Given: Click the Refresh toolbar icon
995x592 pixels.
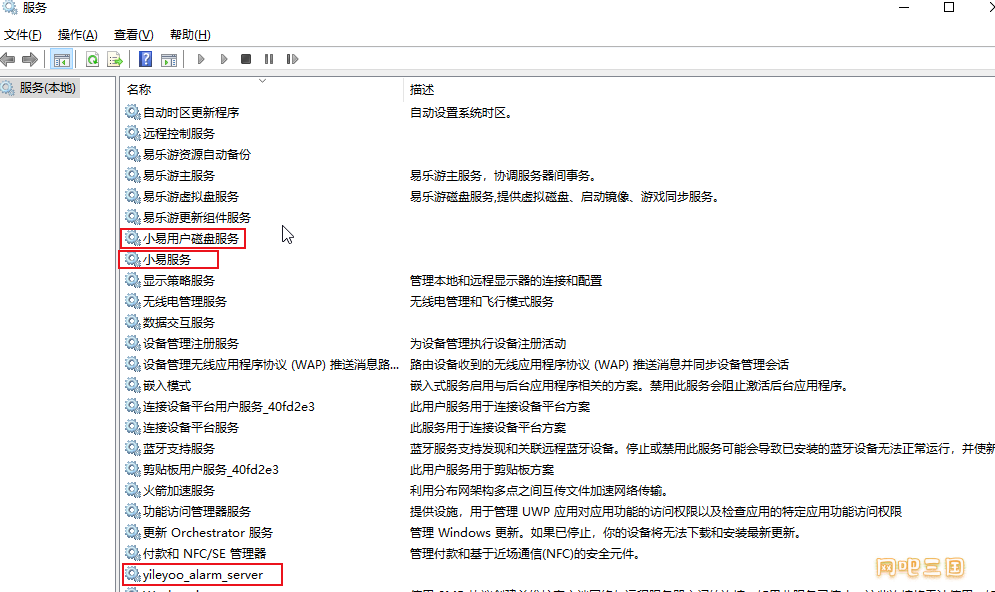Looking at the screenshot, I should point(93,60).
